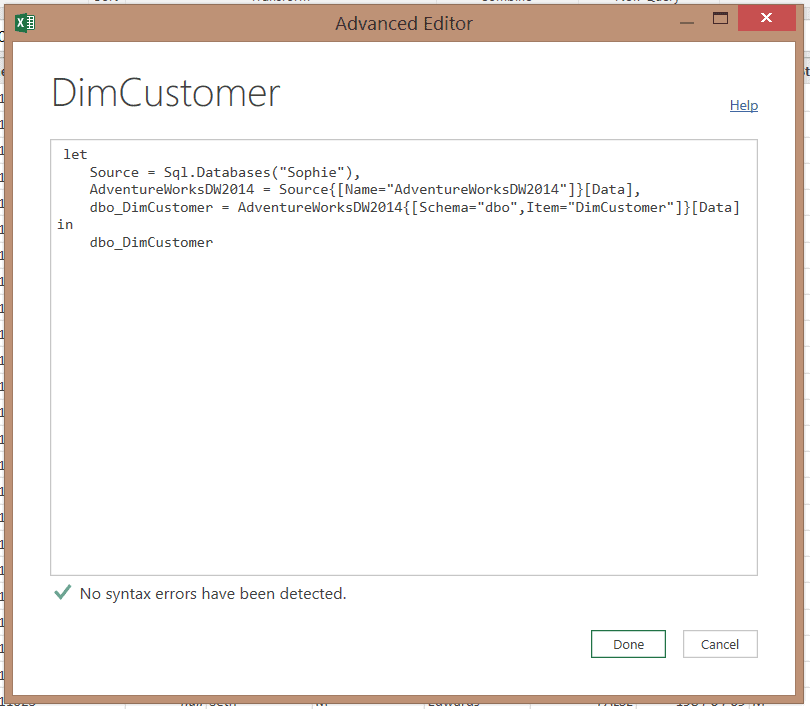Screen dimensions: 810x709
Task: Maximize the Advanced Editor window
Action: [x=719, y=19]
